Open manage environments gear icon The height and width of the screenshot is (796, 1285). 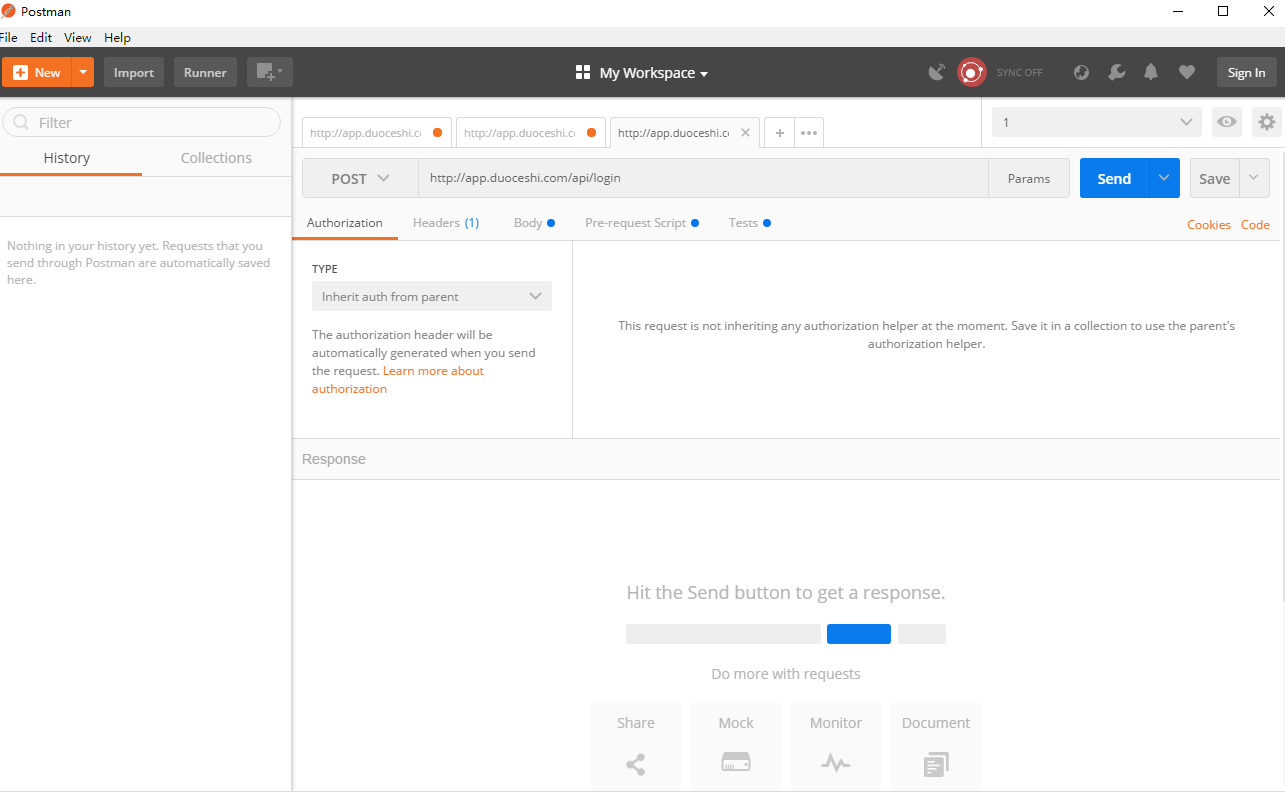(1267, 122)
